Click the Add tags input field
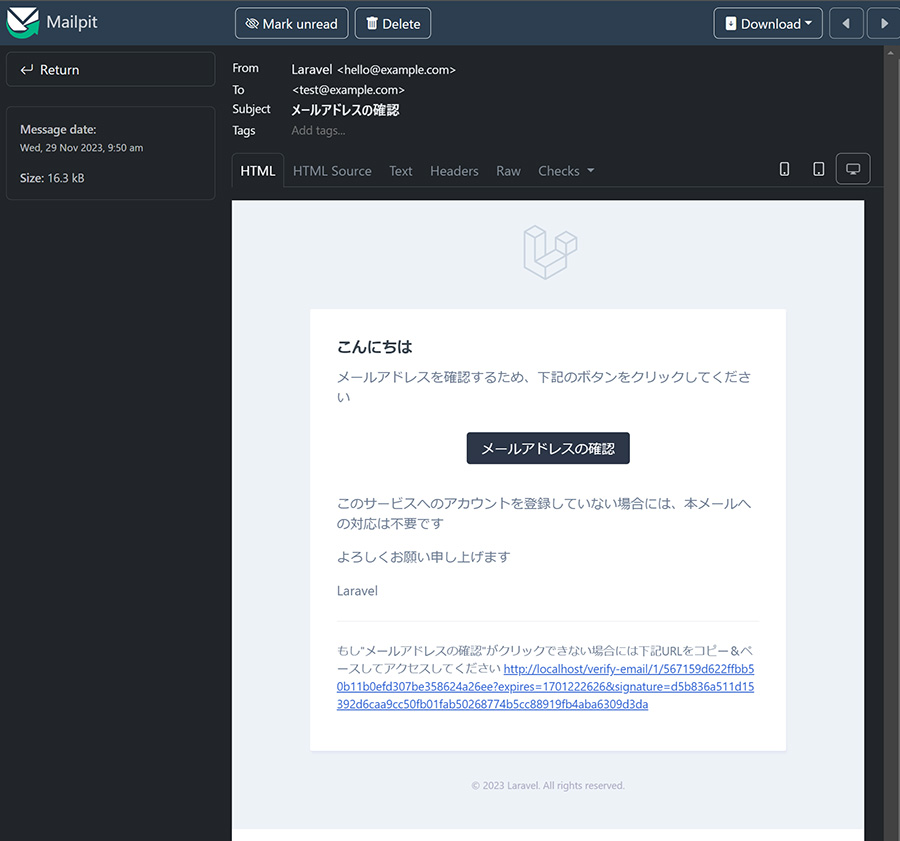The height and width of the screenshot is (841, 900). tap(318, 131)
